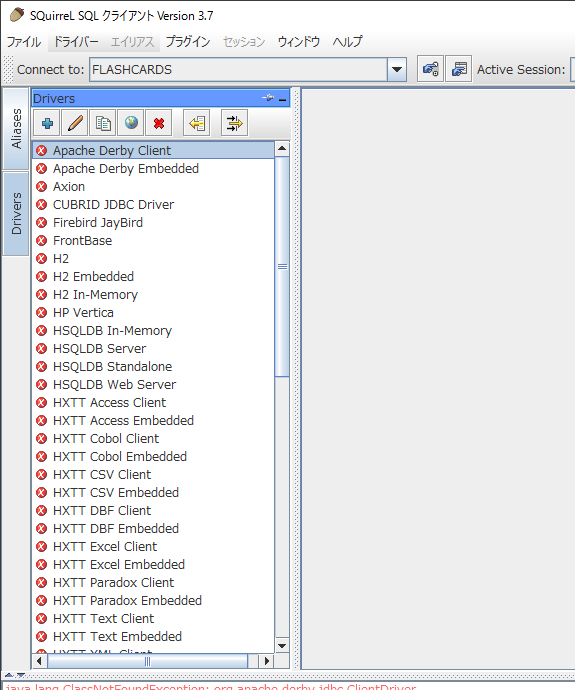Select HXTT Excel Embedded driver
The height and width of the screenshot is (690, 575).
tap(154, 565)
